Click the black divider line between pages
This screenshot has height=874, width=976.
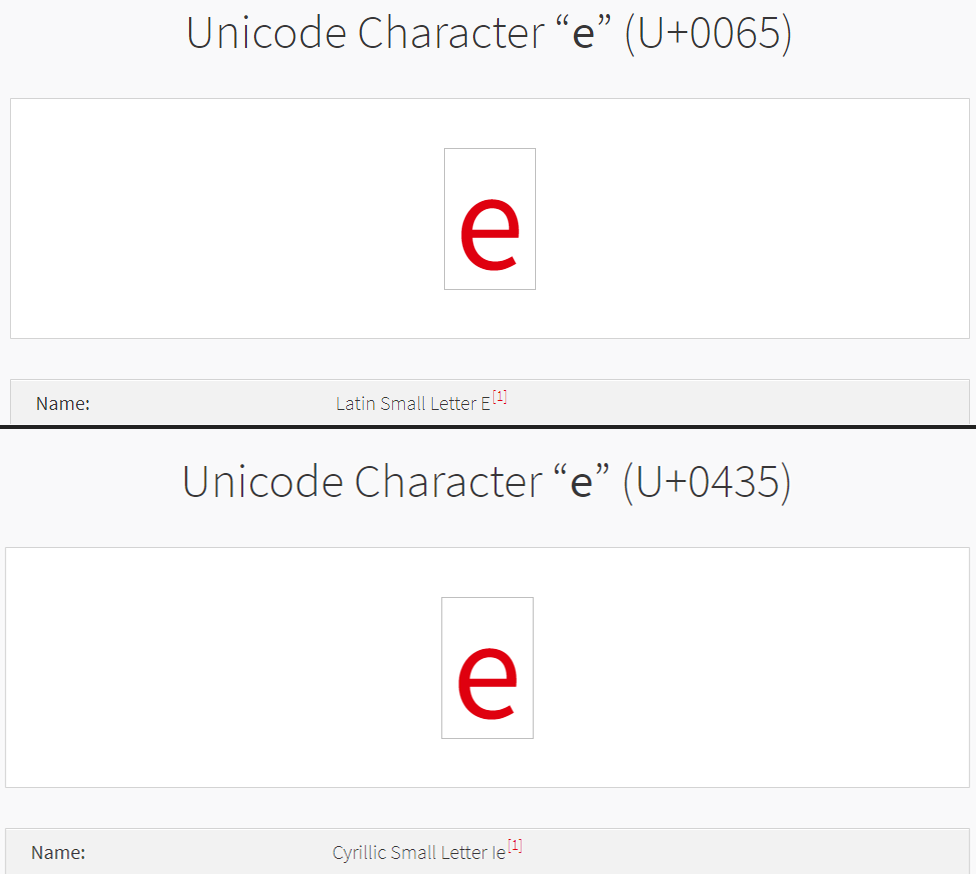(x=488, y=427)
